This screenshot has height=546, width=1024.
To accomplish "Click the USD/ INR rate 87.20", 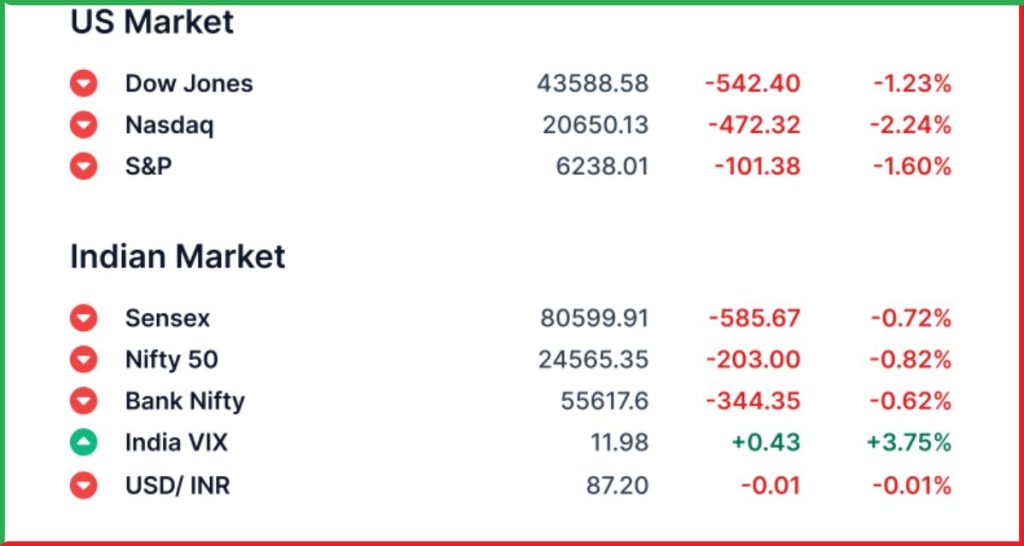I will coord(618,485).
